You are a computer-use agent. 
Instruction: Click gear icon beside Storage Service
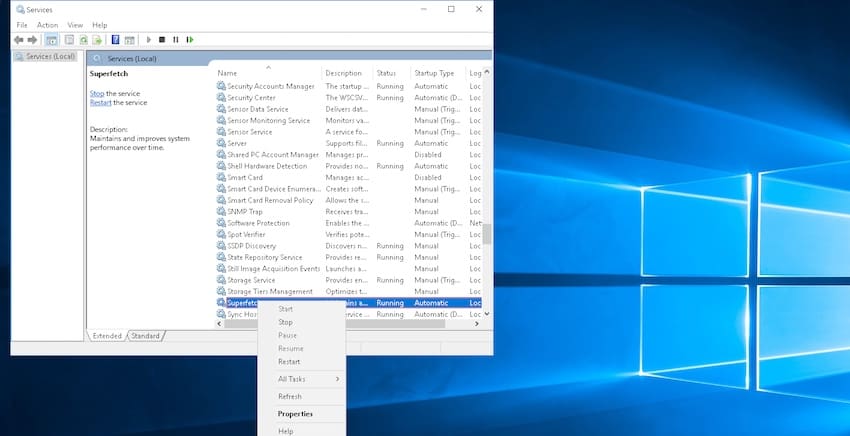coord(221,279)
